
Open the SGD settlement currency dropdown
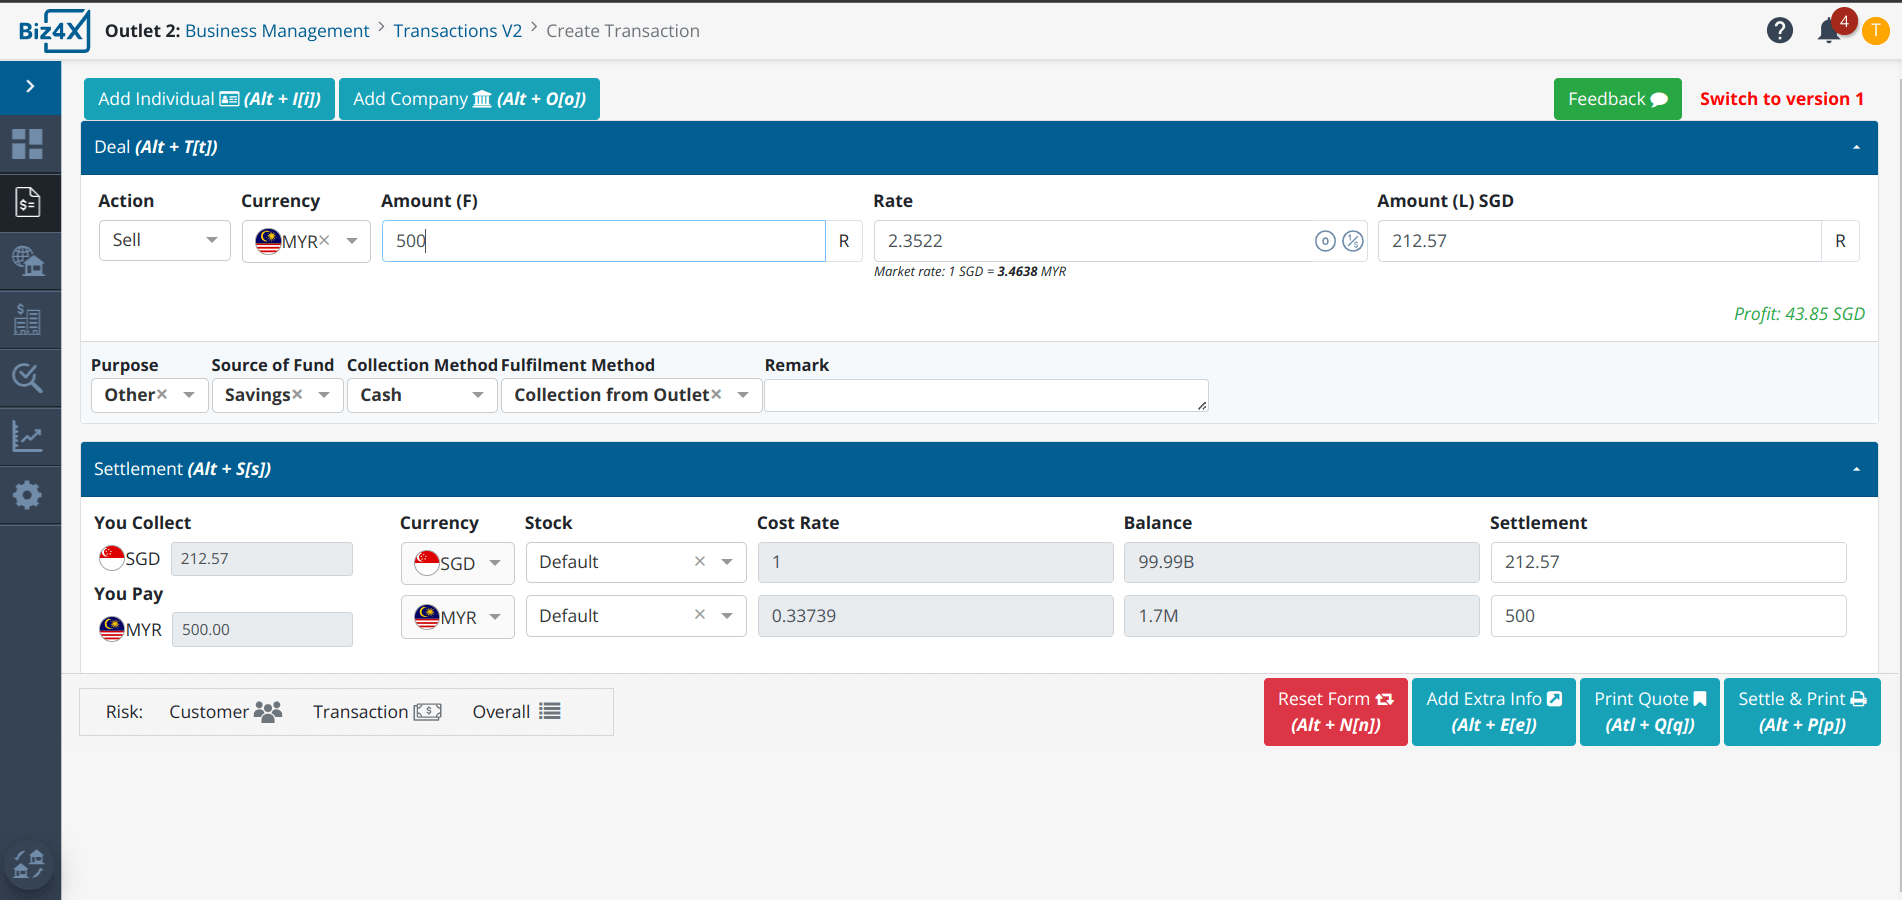457,563
